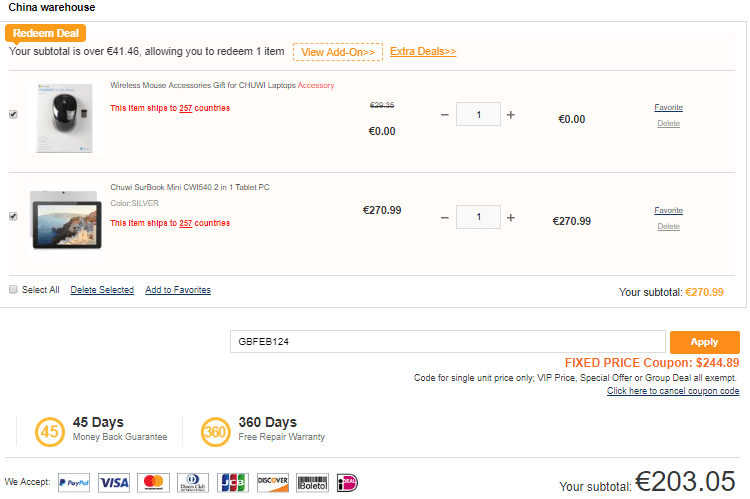Click the Diners Club icon
The image size is (750, 499).
coord(193,482)
